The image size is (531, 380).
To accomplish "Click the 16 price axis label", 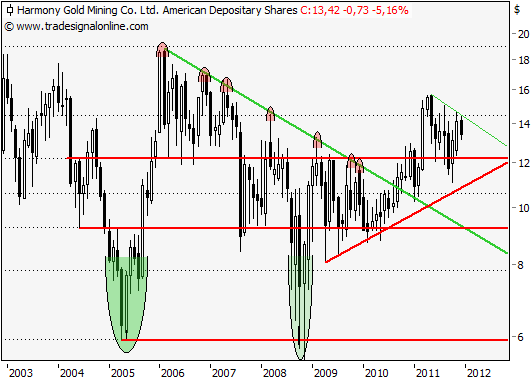I will 524,90.
